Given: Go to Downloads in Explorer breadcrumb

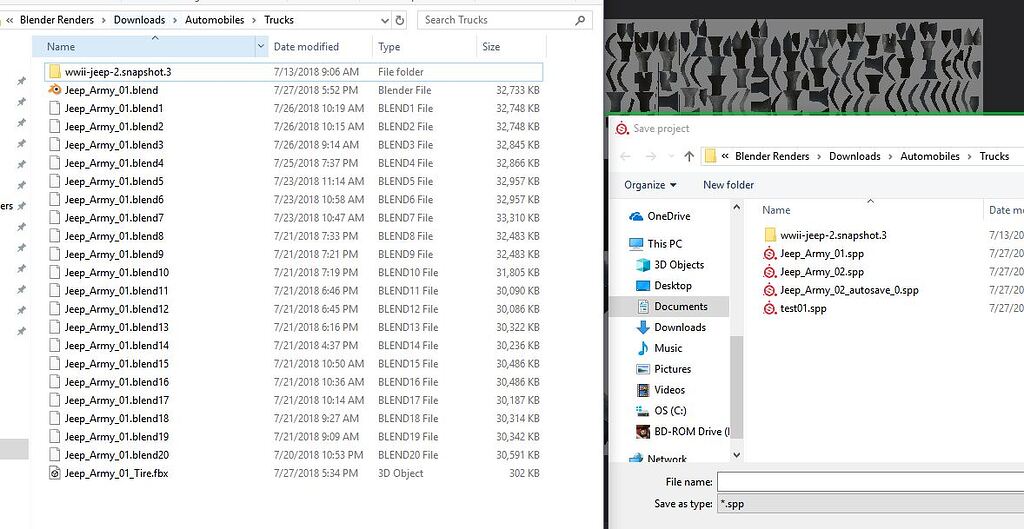Looking at the screenshot, I should (x=139, y=20).
